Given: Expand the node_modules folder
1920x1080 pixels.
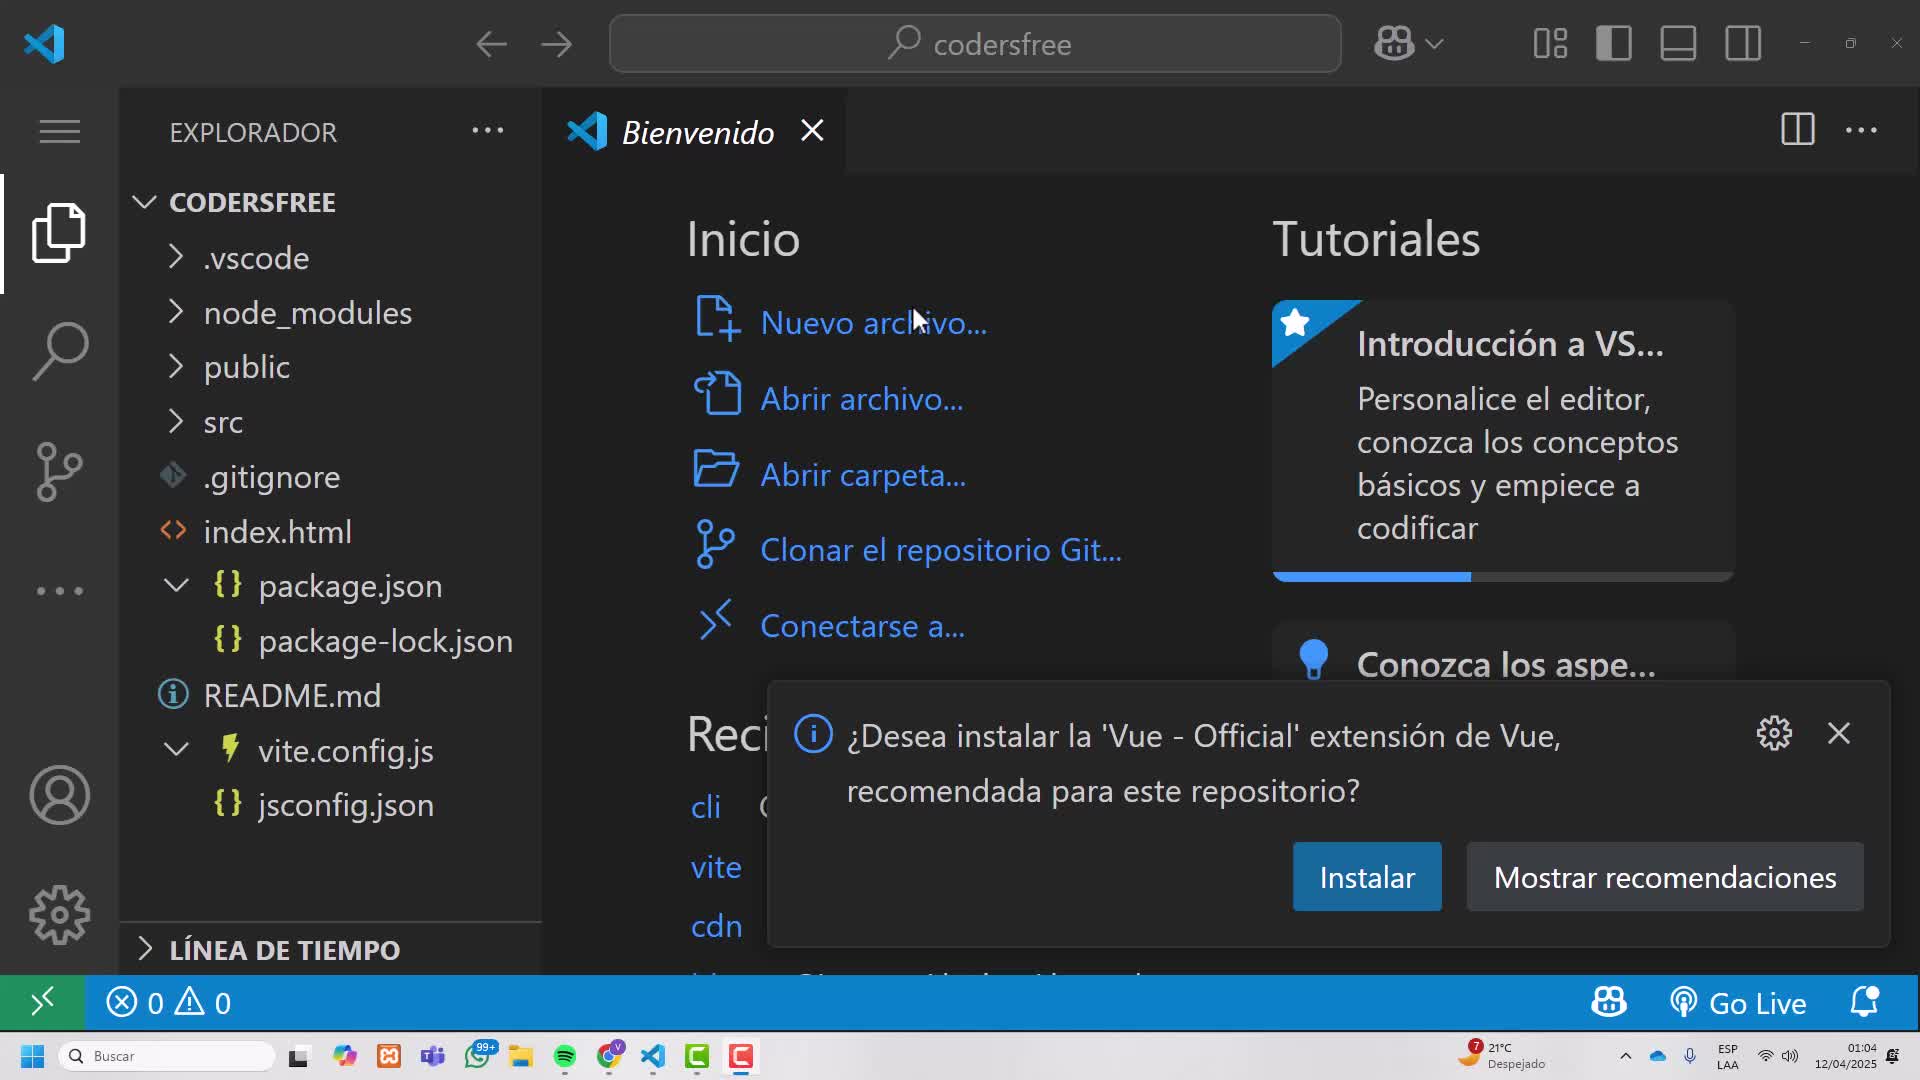Looking at the screenshot, I should [x=176, y=312].
